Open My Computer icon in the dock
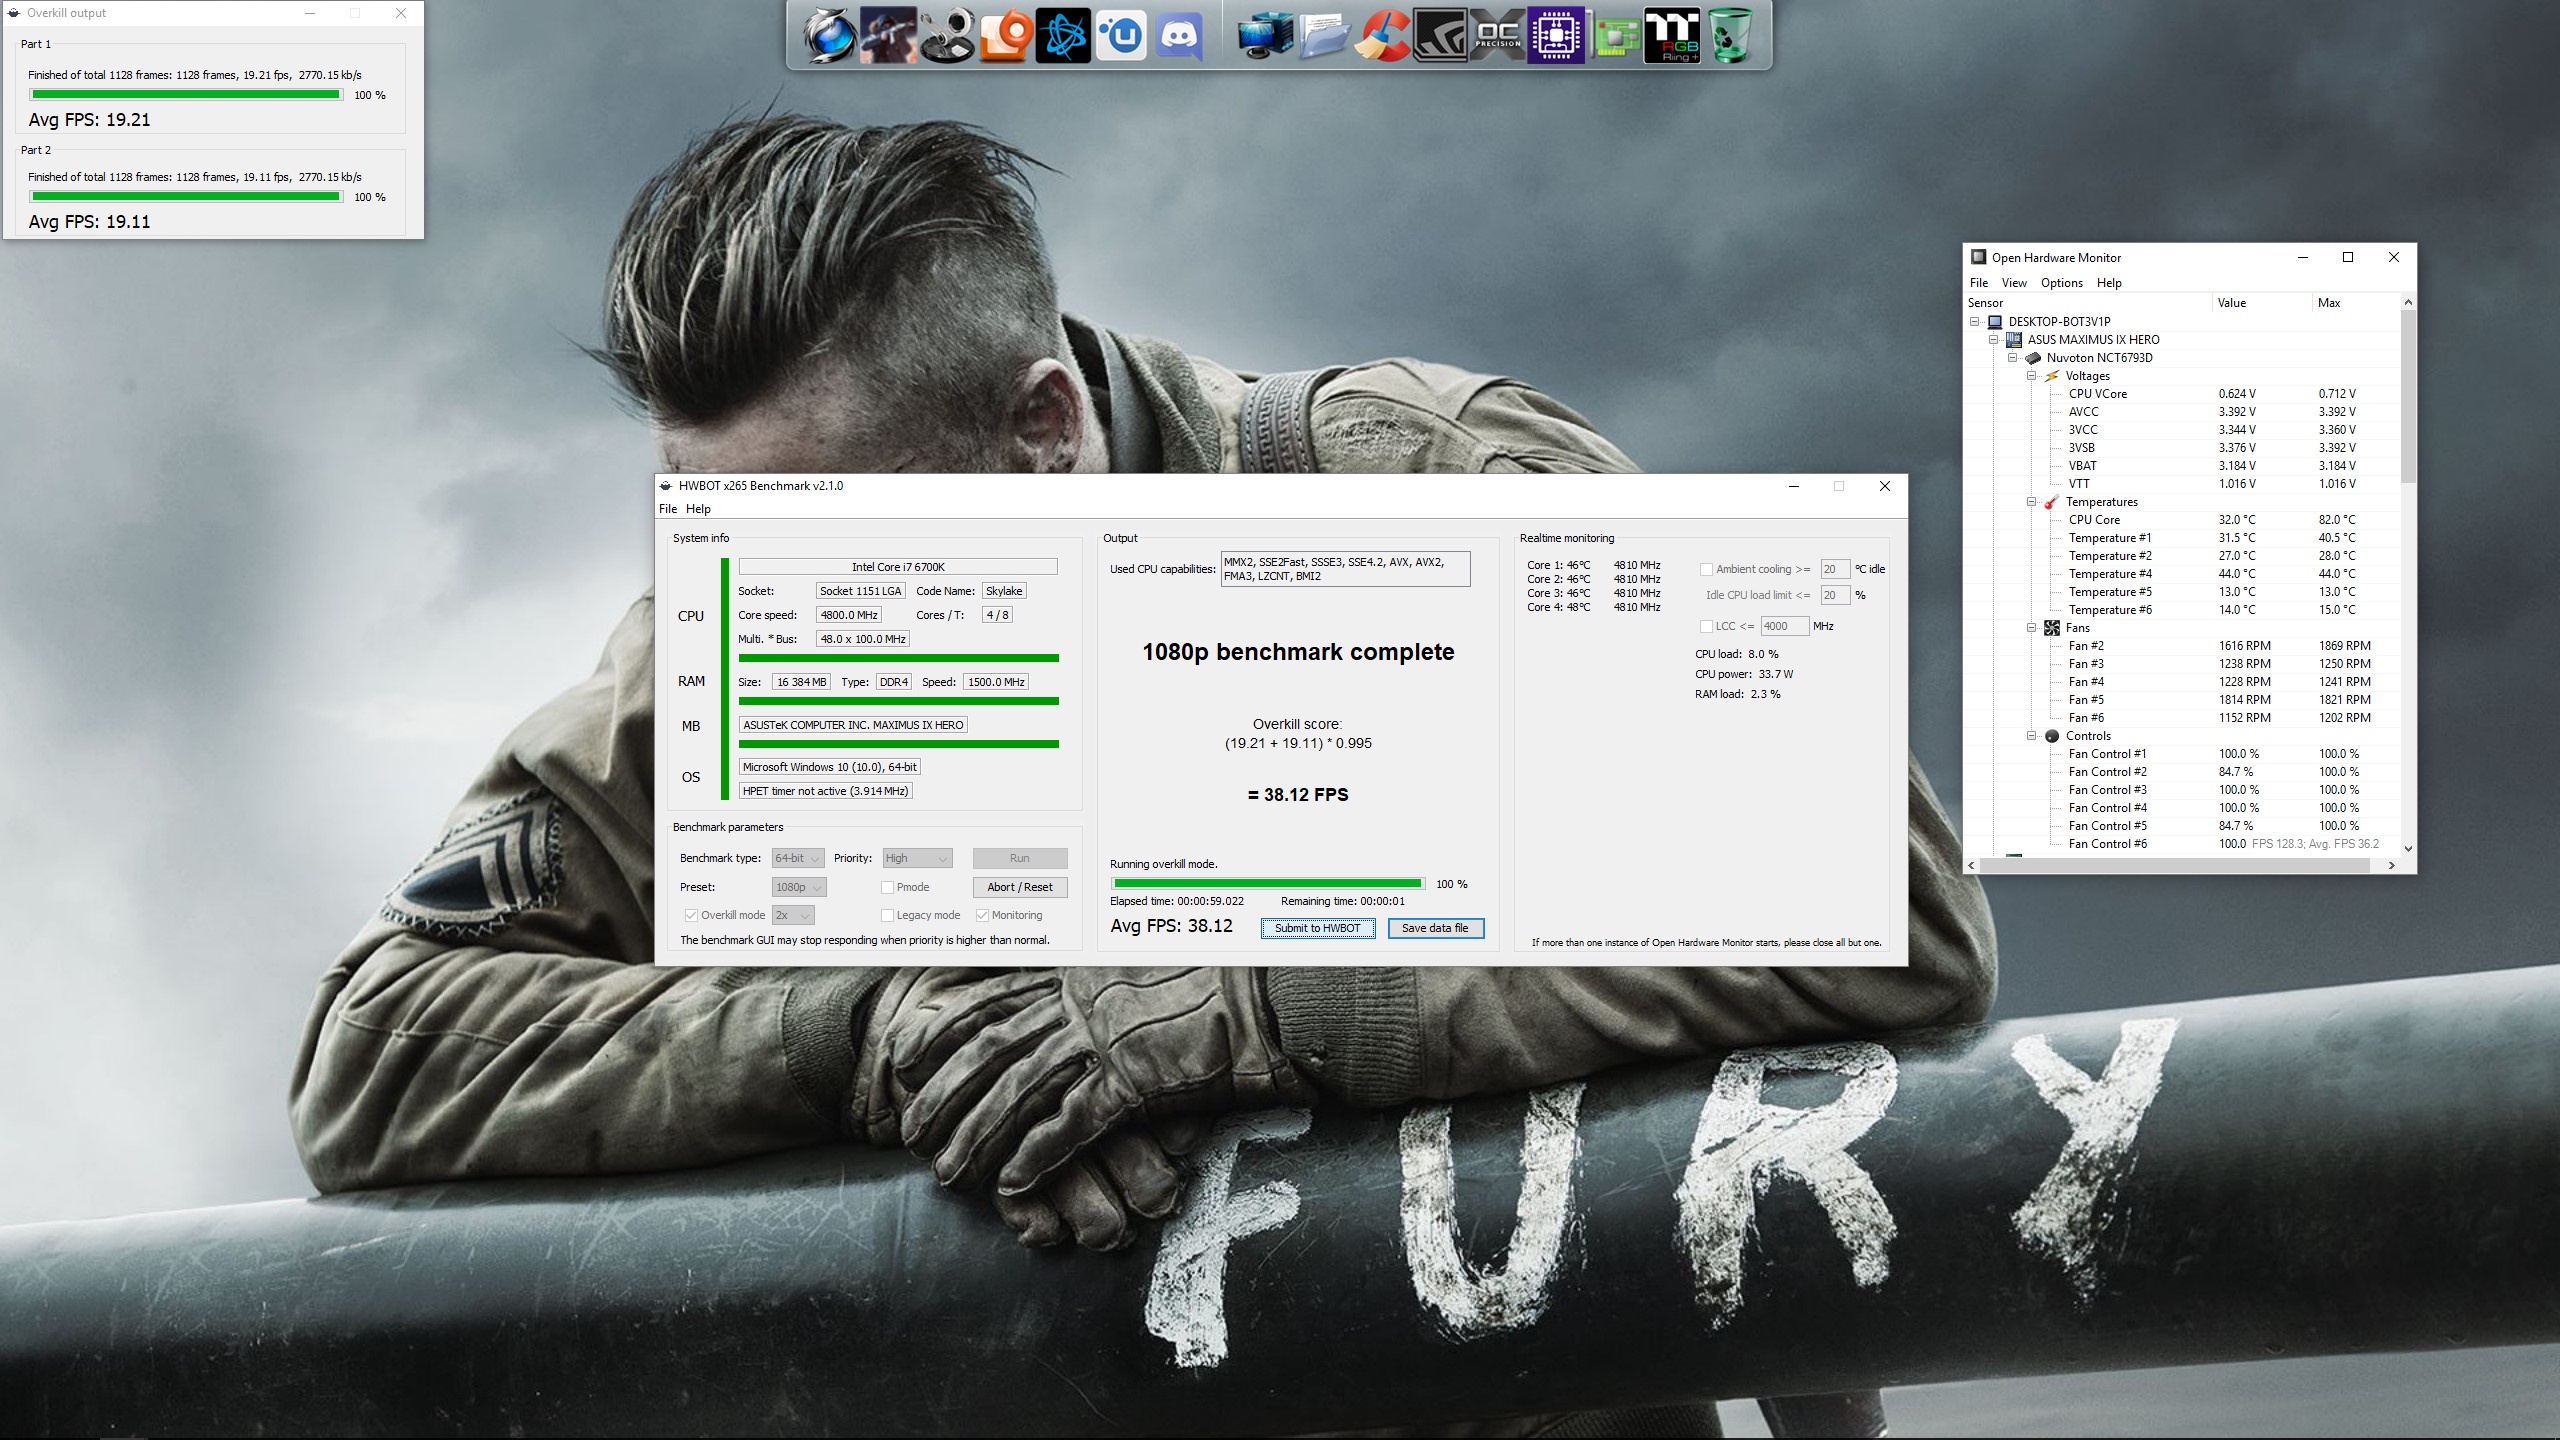The width and height of the screenshot is (2560, 1440). (1264, 36)
